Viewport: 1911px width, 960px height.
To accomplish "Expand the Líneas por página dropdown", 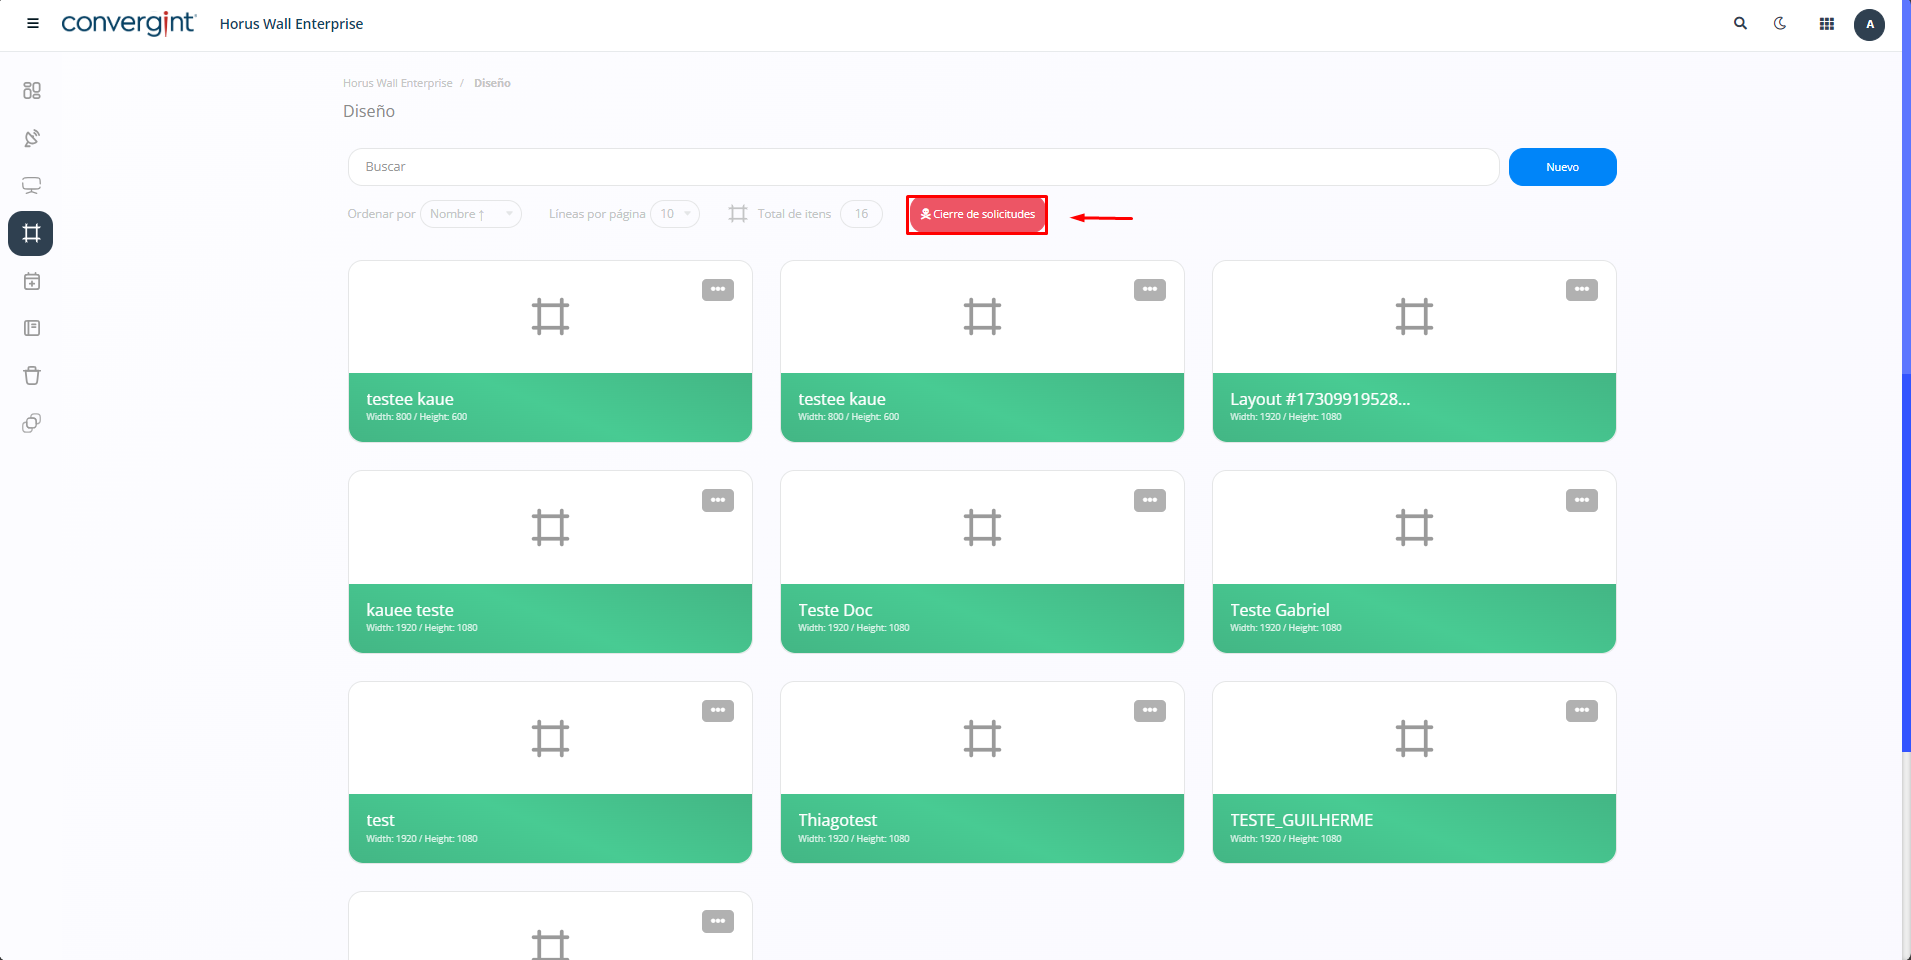I will [675, 214].
